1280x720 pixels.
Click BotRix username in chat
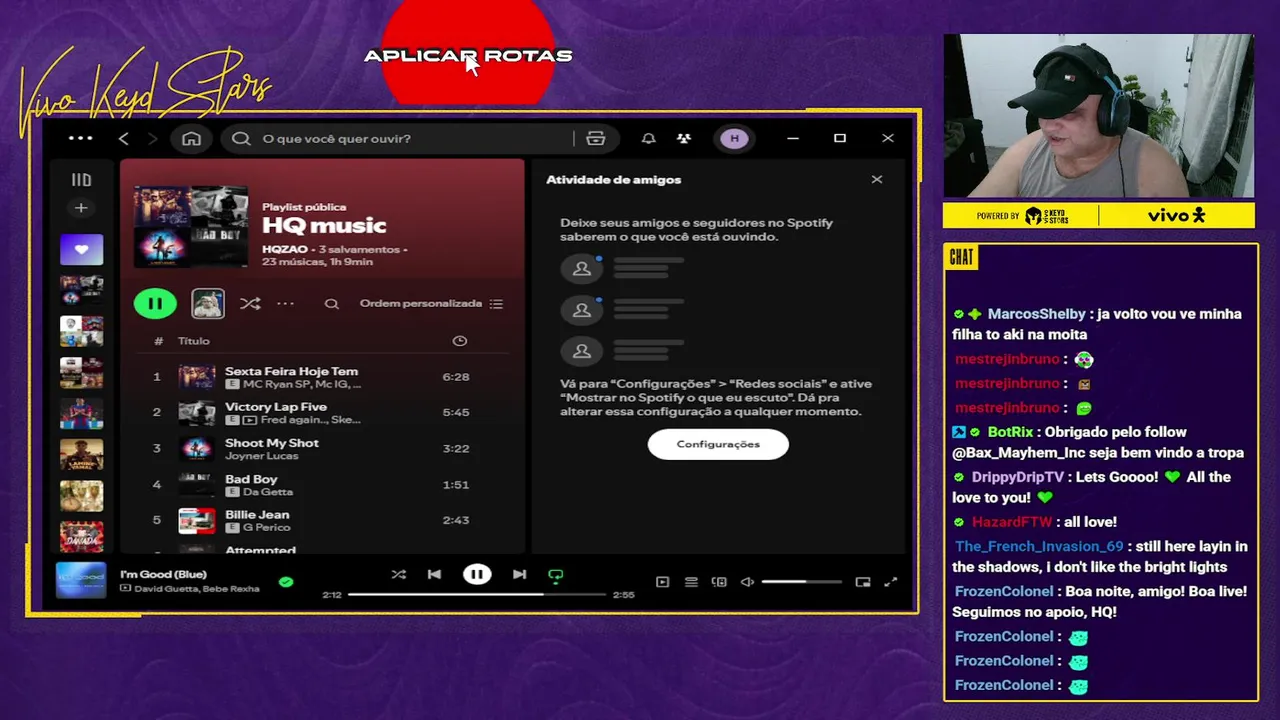1010,432
